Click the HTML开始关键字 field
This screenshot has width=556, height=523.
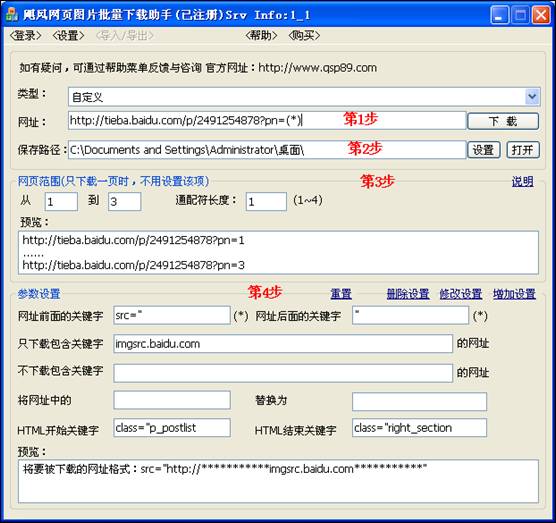pyautogui.click(x=172, y=428)
